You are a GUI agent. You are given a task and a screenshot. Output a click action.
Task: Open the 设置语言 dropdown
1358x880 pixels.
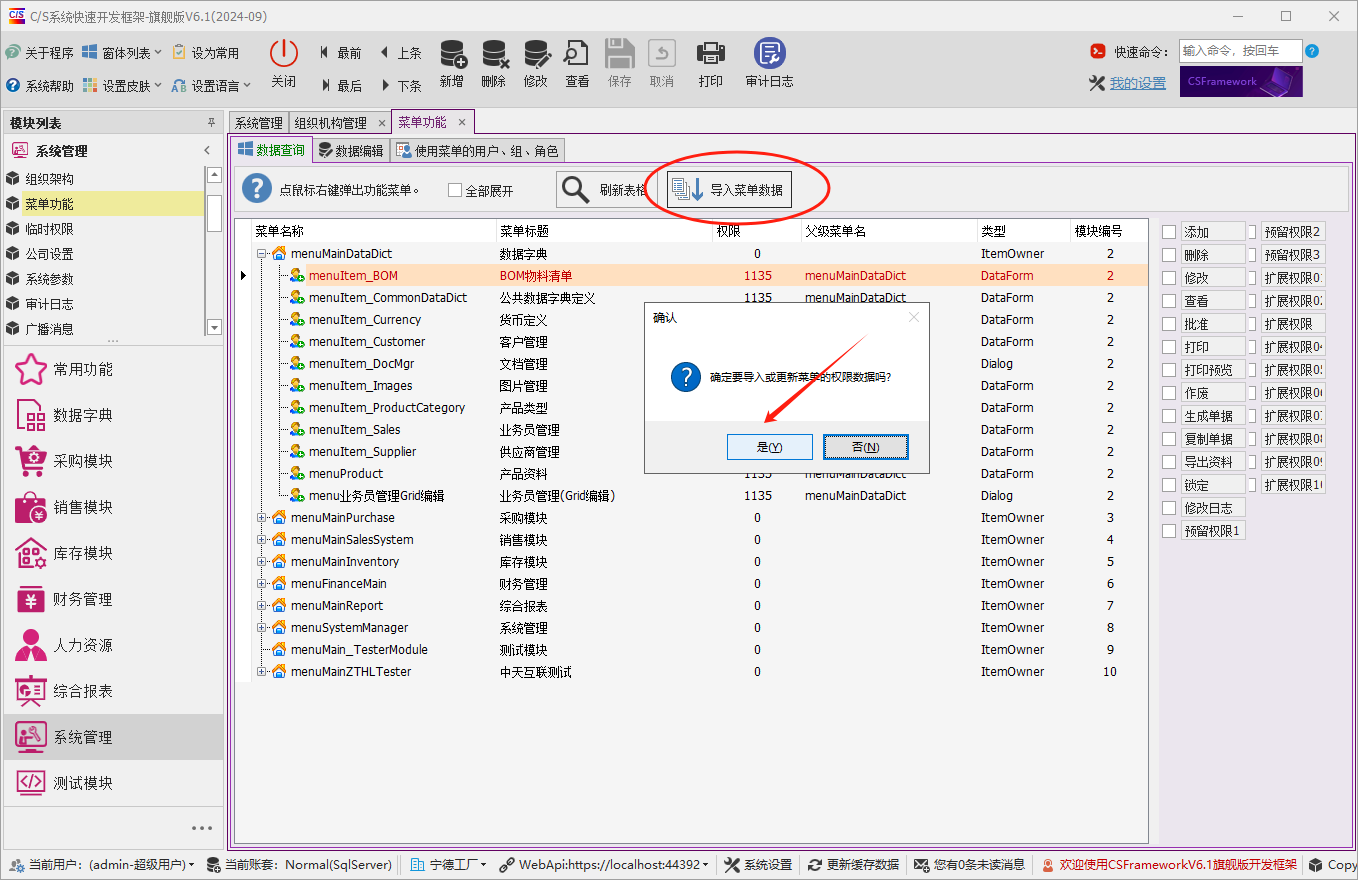(211, 86)
